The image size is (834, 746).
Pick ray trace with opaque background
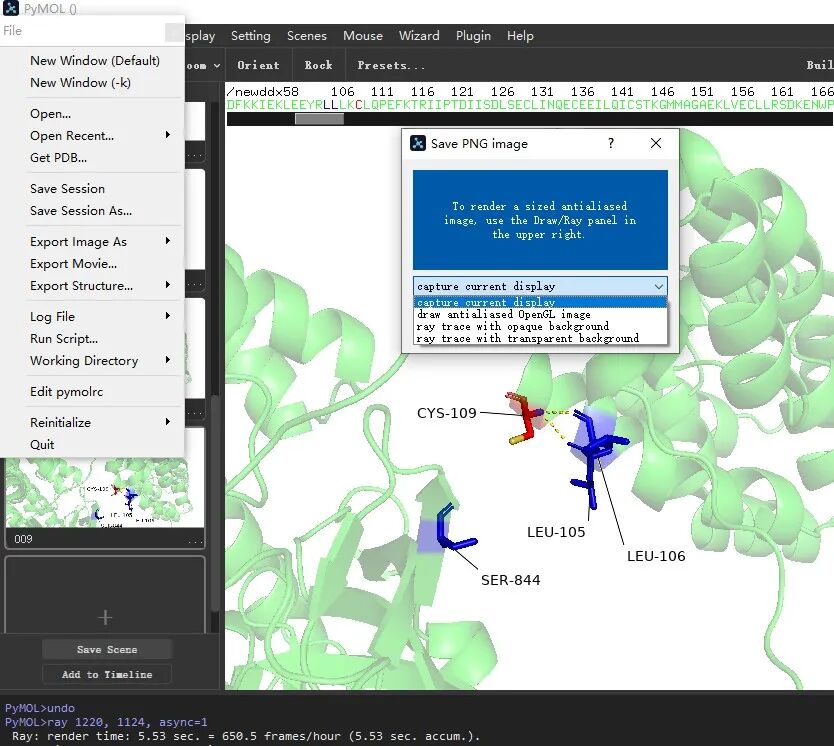tap(513, 326)
